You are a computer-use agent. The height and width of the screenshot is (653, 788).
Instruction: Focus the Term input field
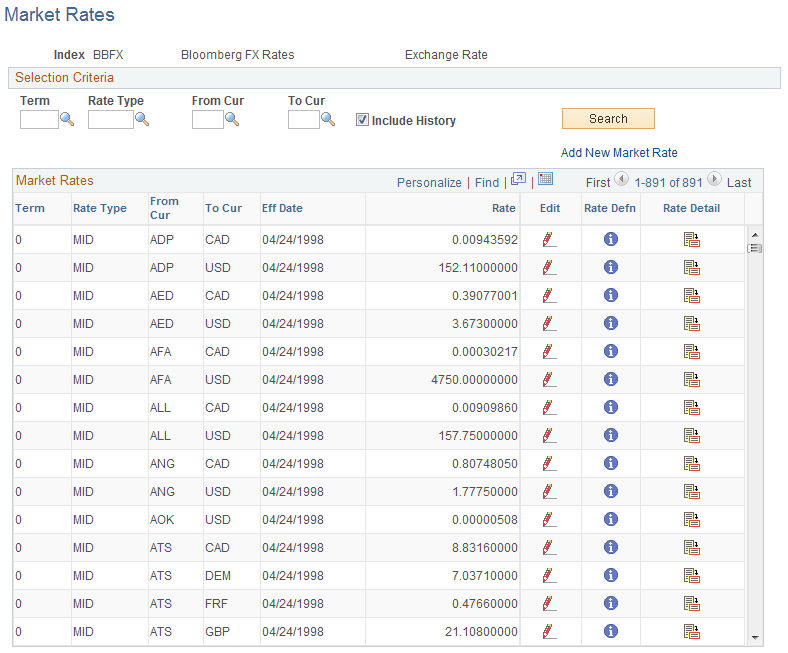[x=39, y=120]
